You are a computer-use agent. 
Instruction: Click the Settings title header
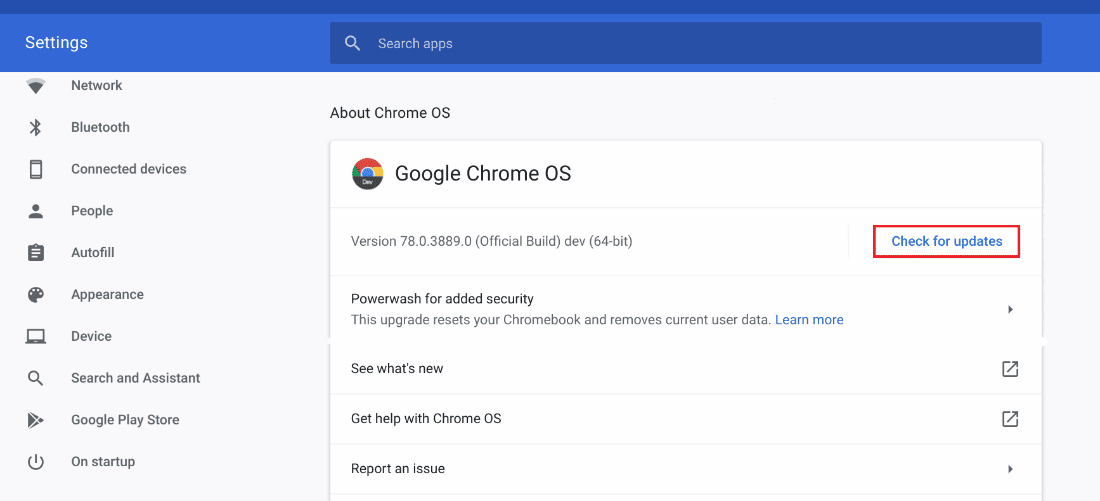56,43
